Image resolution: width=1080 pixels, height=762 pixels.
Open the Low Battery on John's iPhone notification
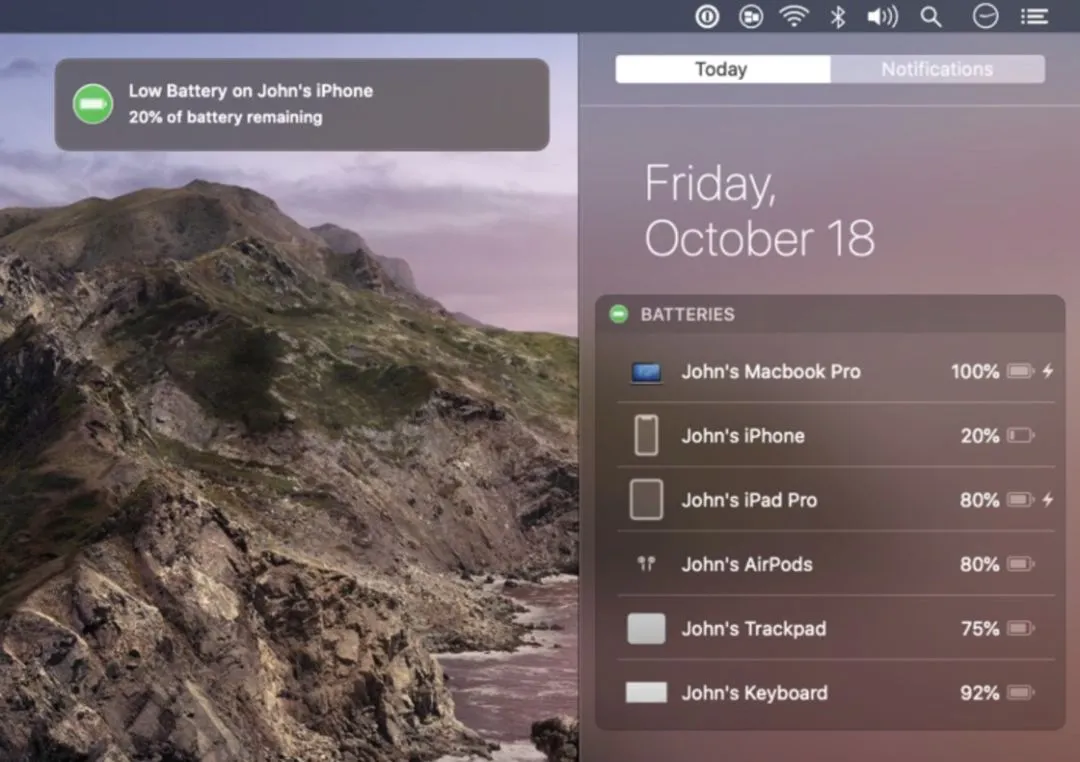pyautogui.click(x=302, y=105)
